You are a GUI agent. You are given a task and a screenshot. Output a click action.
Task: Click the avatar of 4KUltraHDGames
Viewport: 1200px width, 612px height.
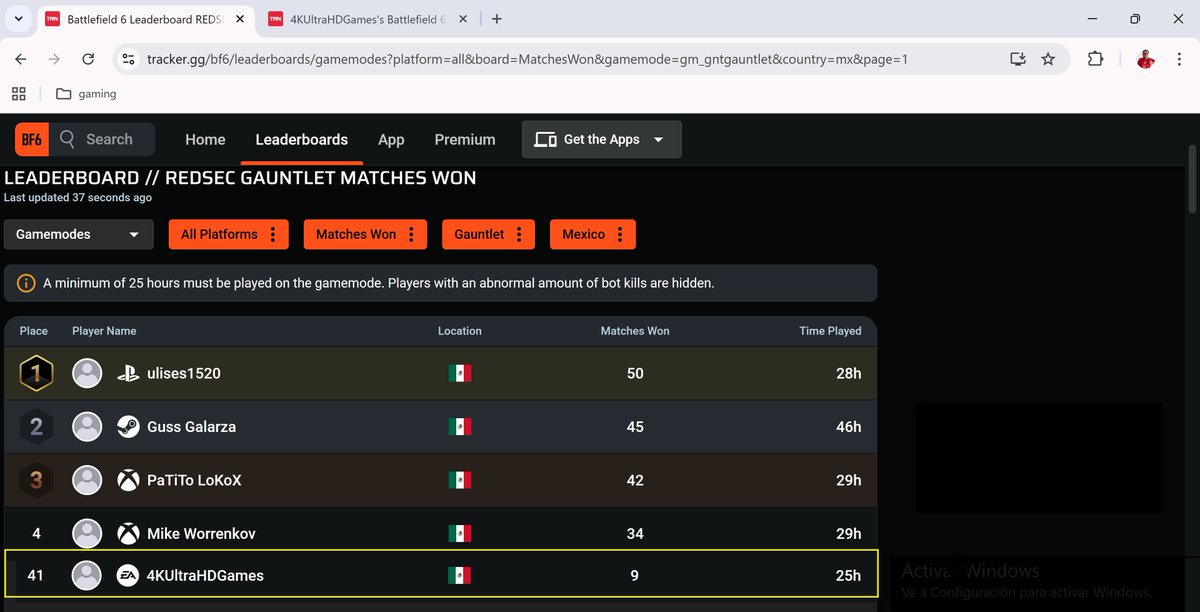[x=88, y=576]
